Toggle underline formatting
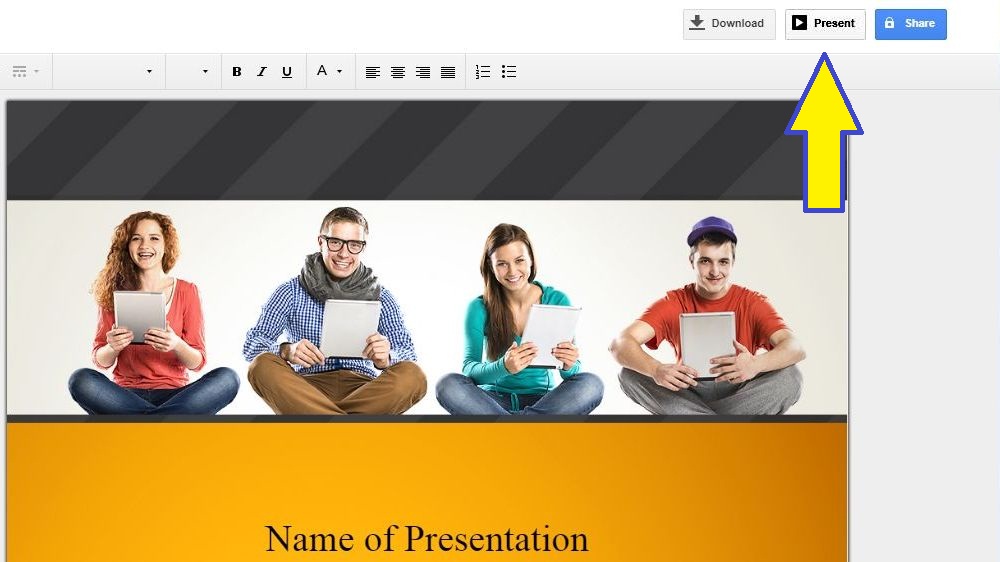Screen dimensions: 1000x562 287,72
